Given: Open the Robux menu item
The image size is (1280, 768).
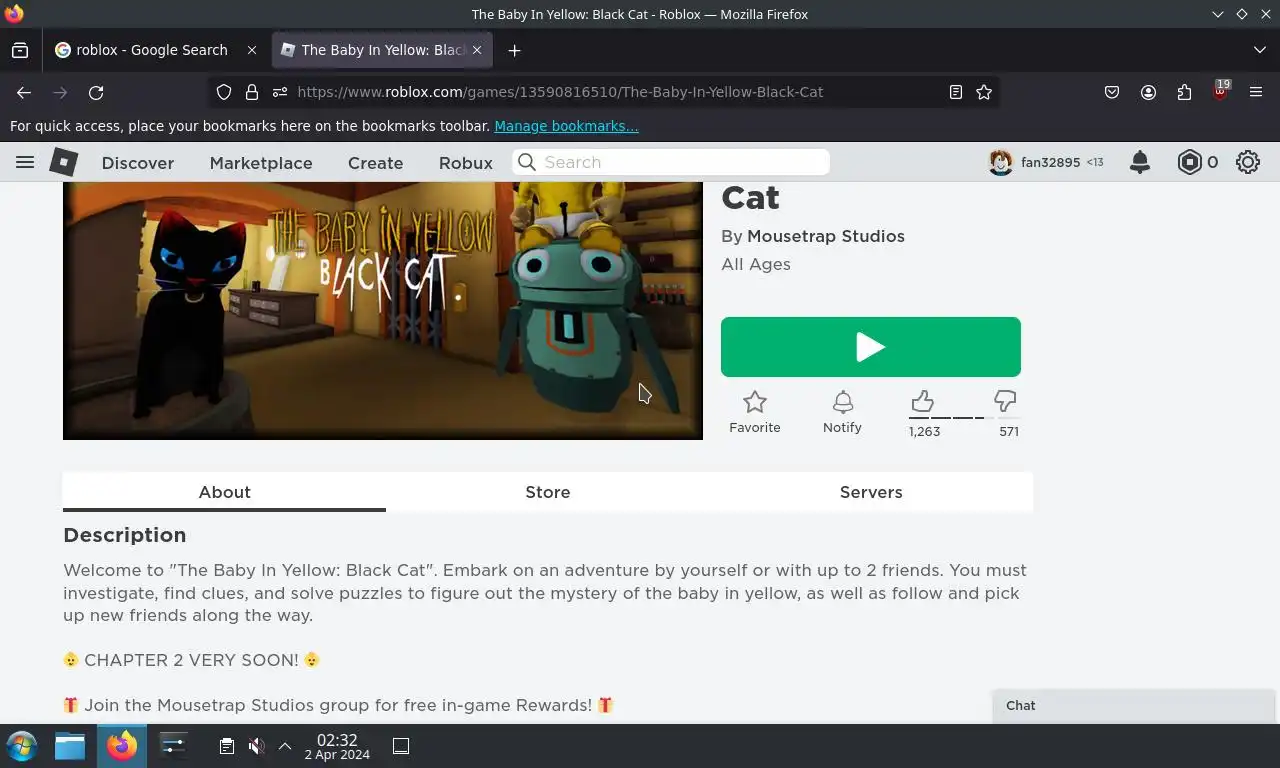Looking at the screenshot, I should point(466,163).
